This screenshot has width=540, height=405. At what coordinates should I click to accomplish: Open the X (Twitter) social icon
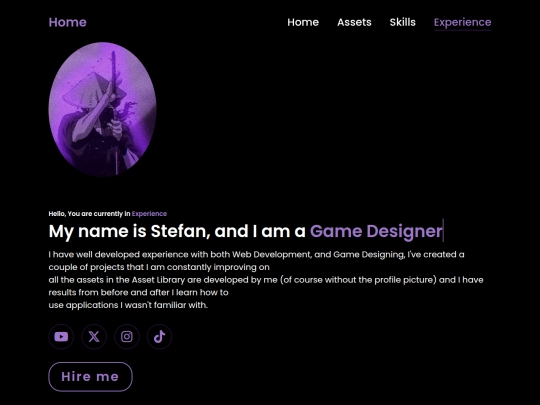[x=94, y=336]
